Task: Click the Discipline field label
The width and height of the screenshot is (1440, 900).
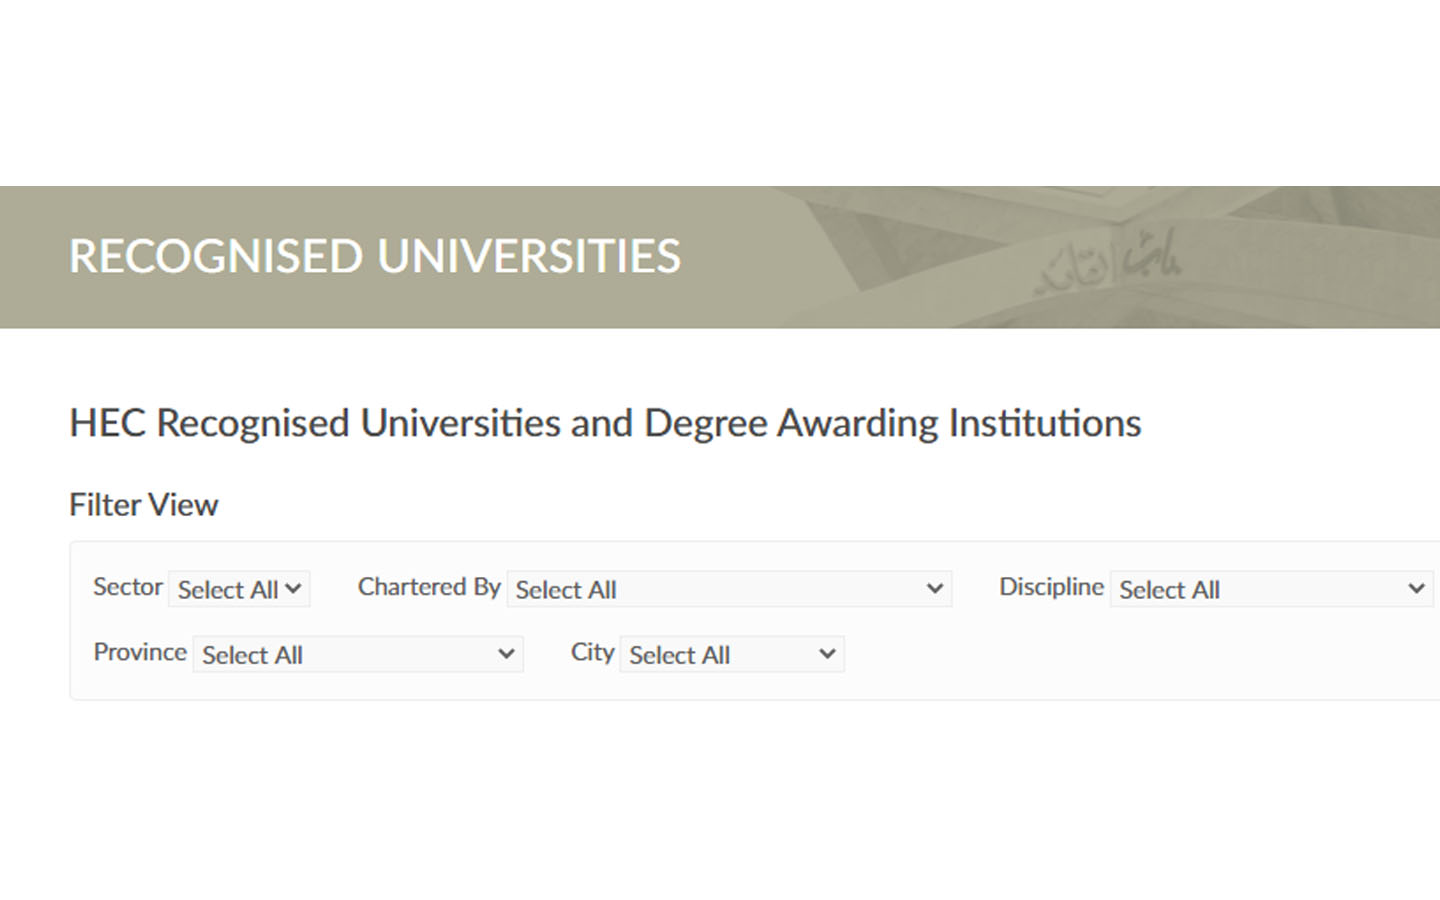Action: (x=1051, y=587)
